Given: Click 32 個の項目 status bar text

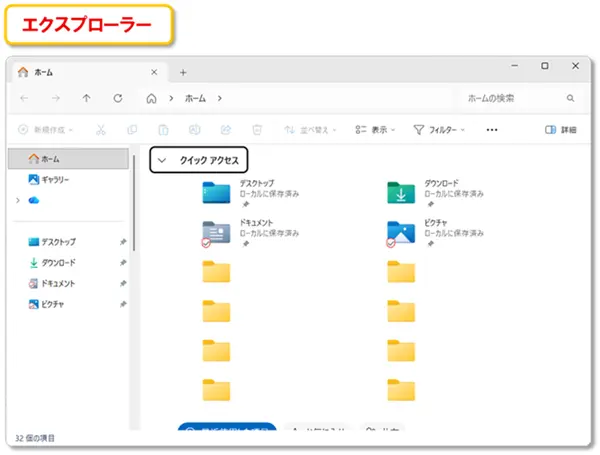Looking at the screenshot, I should click(x=35, y=438).
